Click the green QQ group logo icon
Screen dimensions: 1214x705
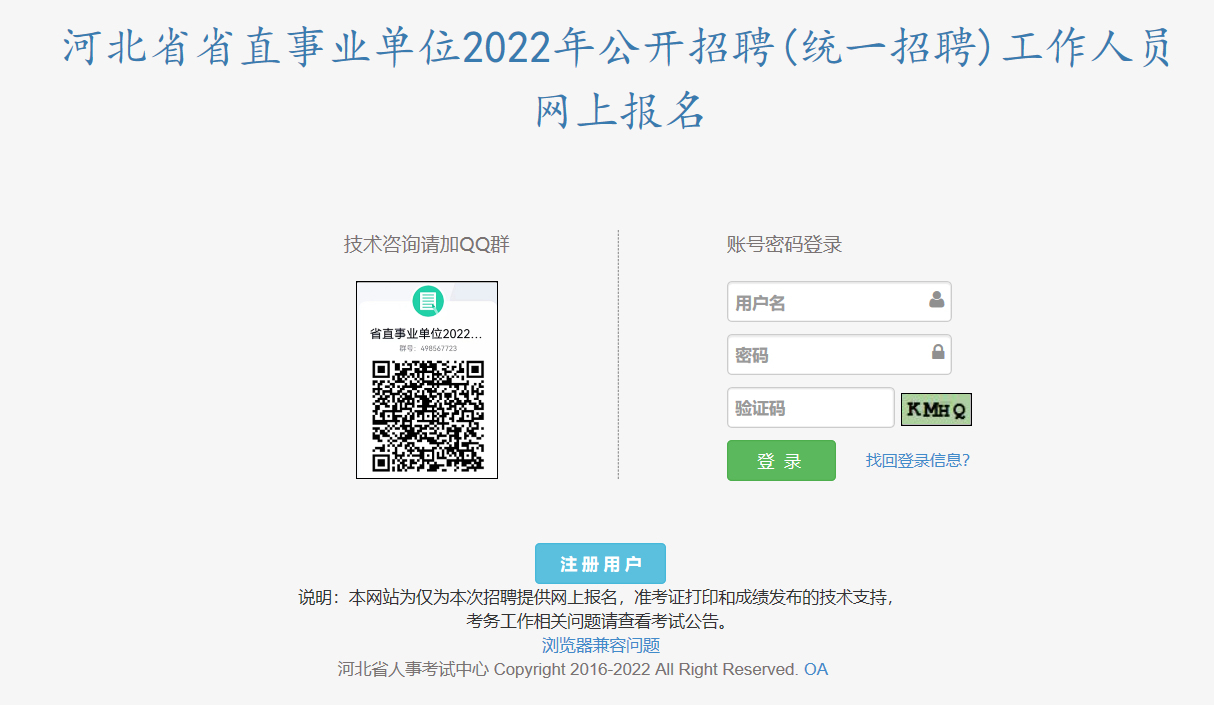[428, 300]
